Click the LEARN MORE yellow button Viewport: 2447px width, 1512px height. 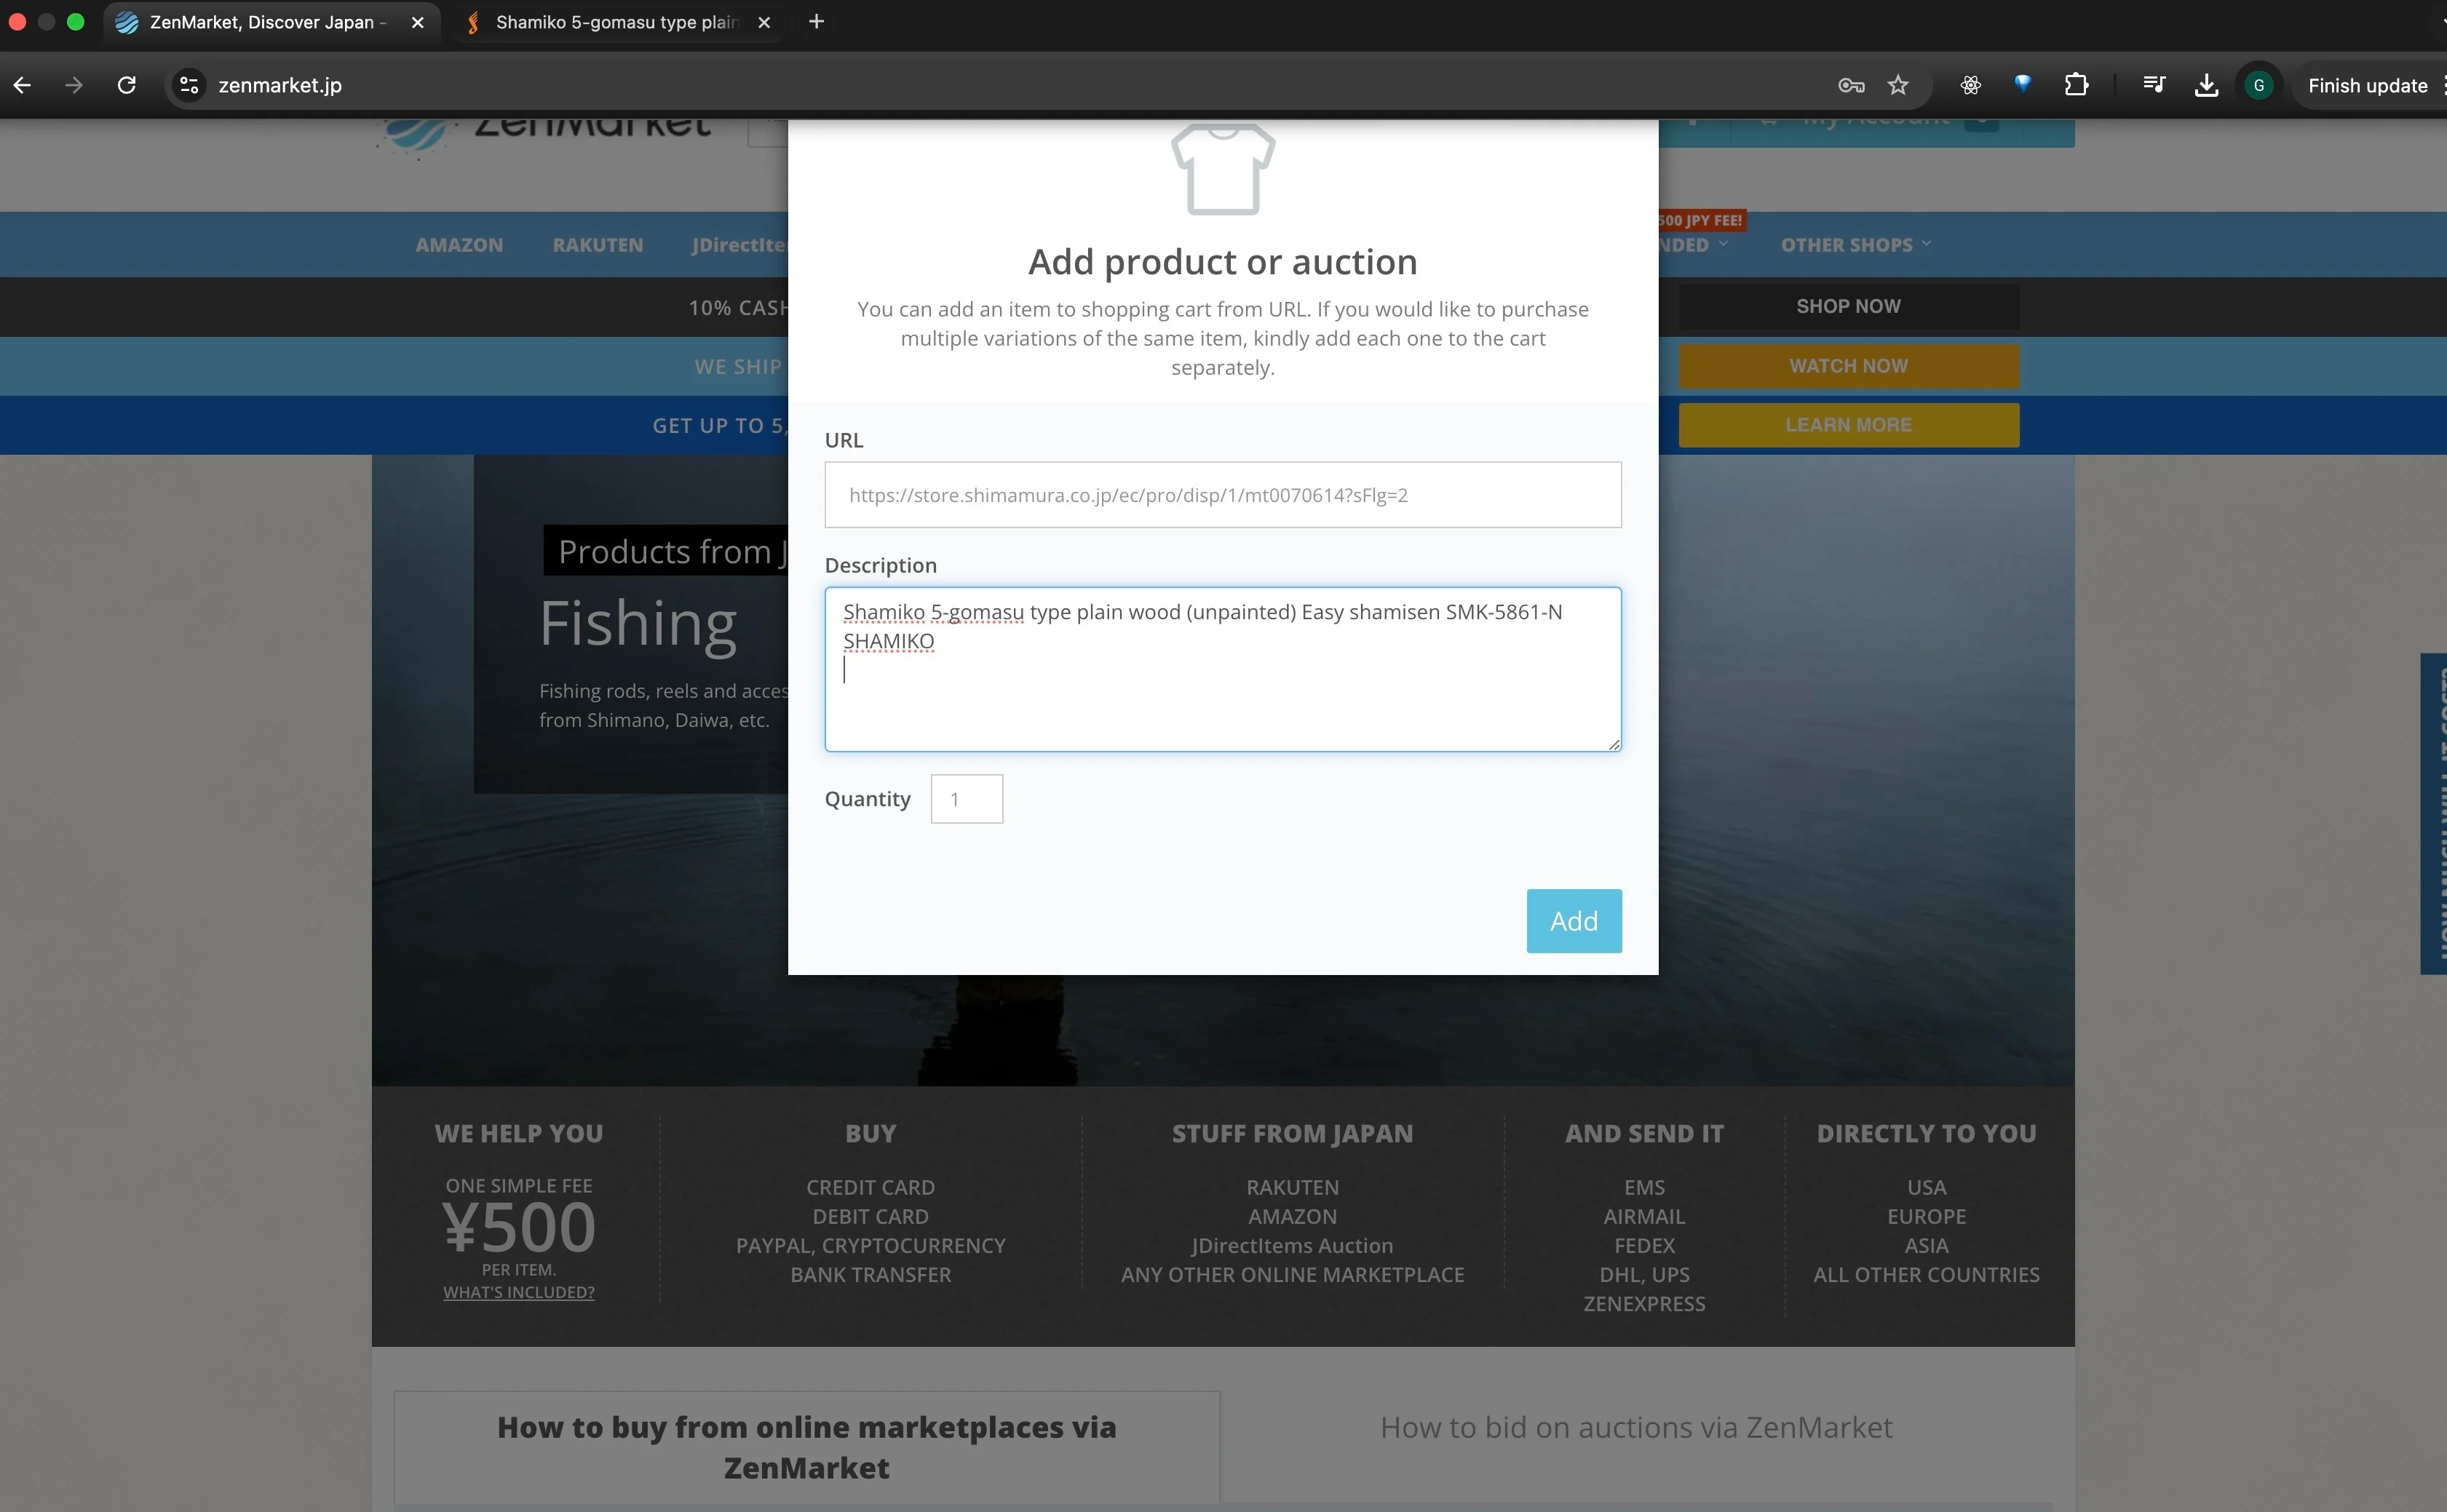pos(1848,425)
